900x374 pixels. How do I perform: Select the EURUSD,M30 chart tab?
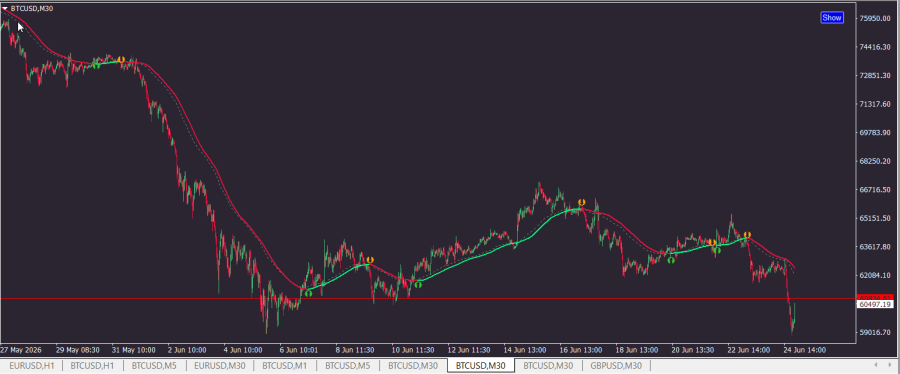coord(220,365)
